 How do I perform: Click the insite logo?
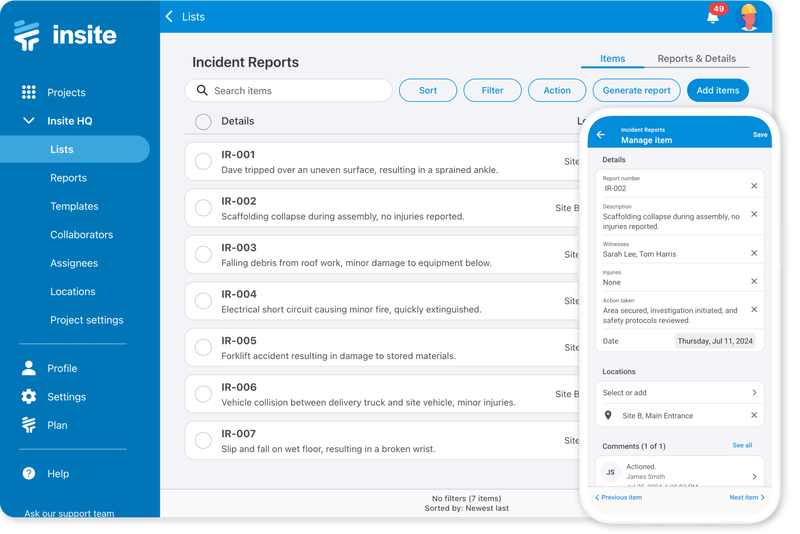65,35
